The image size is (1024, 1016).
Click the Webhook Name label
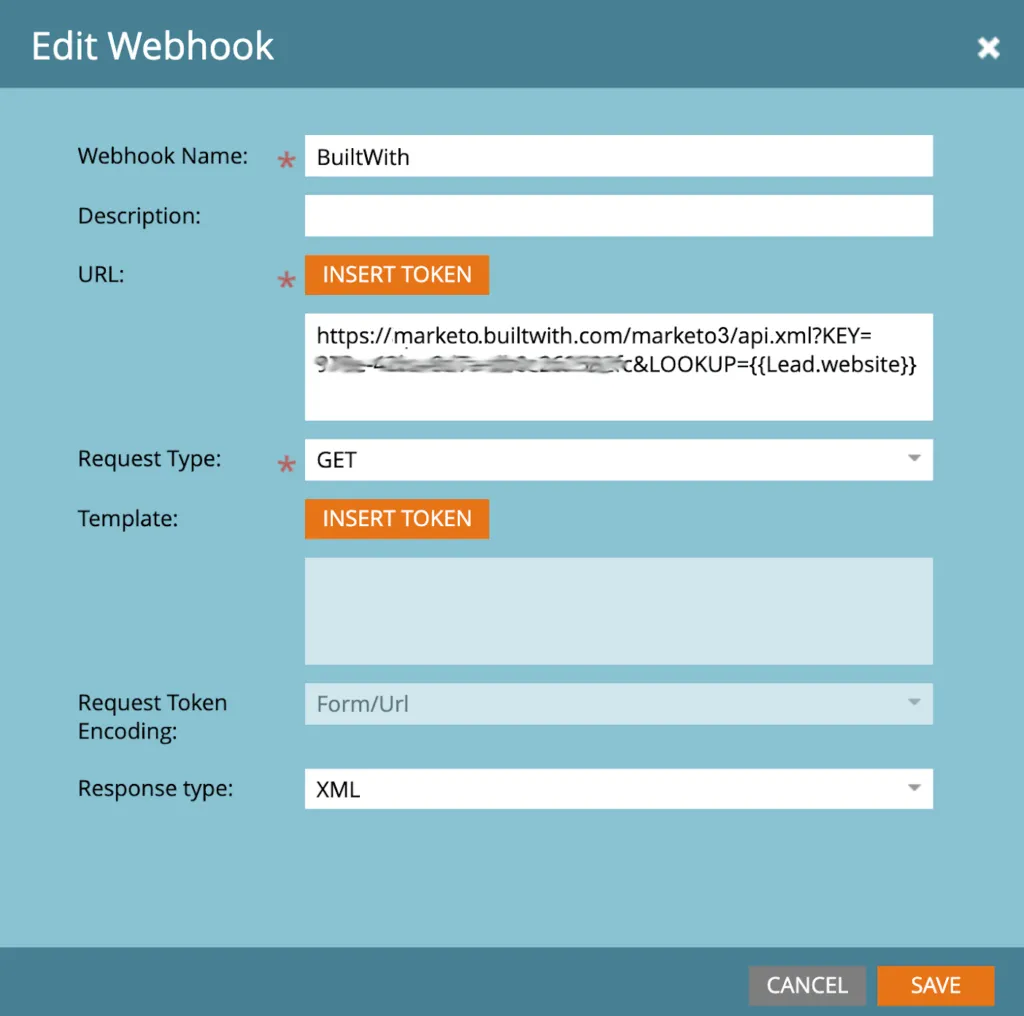point(163,156)
